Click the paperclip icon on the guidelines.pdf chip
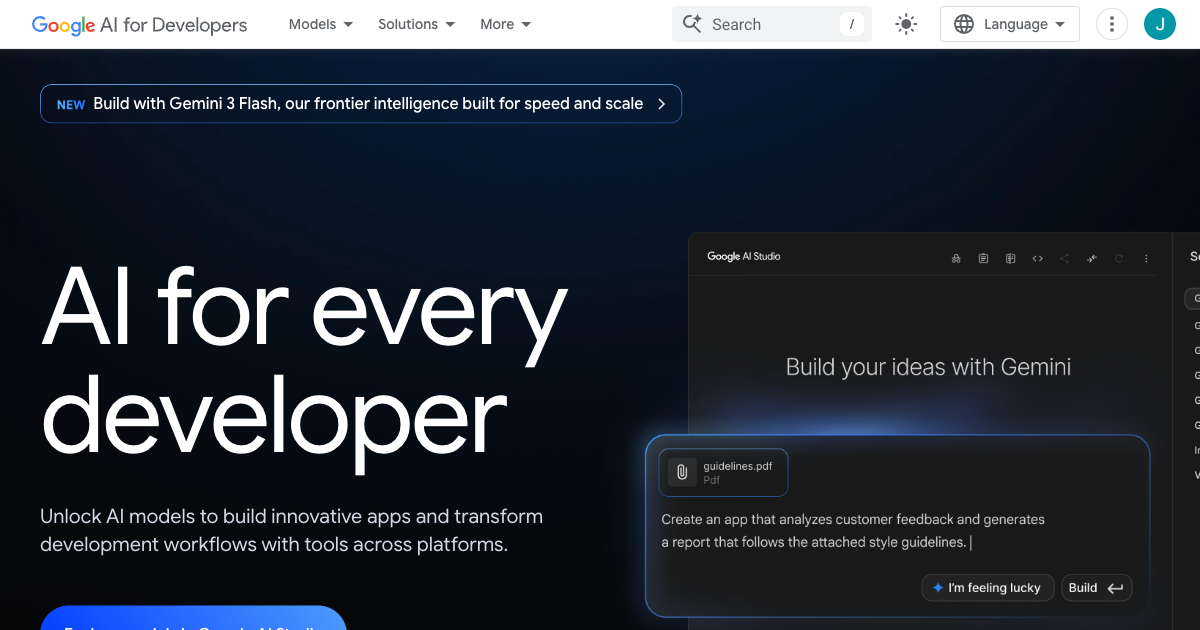Screen dimensions: 1200x630 point(682,472)
